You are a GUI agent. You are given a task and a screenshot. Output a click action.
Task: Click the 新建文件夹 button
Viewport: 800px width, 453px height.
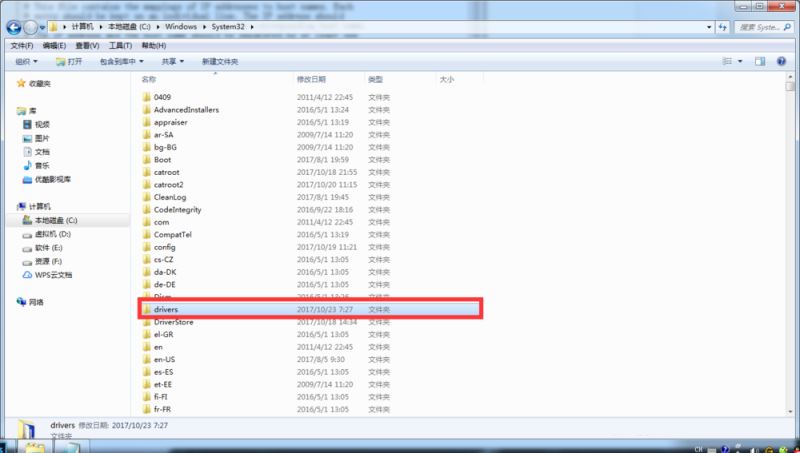pos(220,61)
